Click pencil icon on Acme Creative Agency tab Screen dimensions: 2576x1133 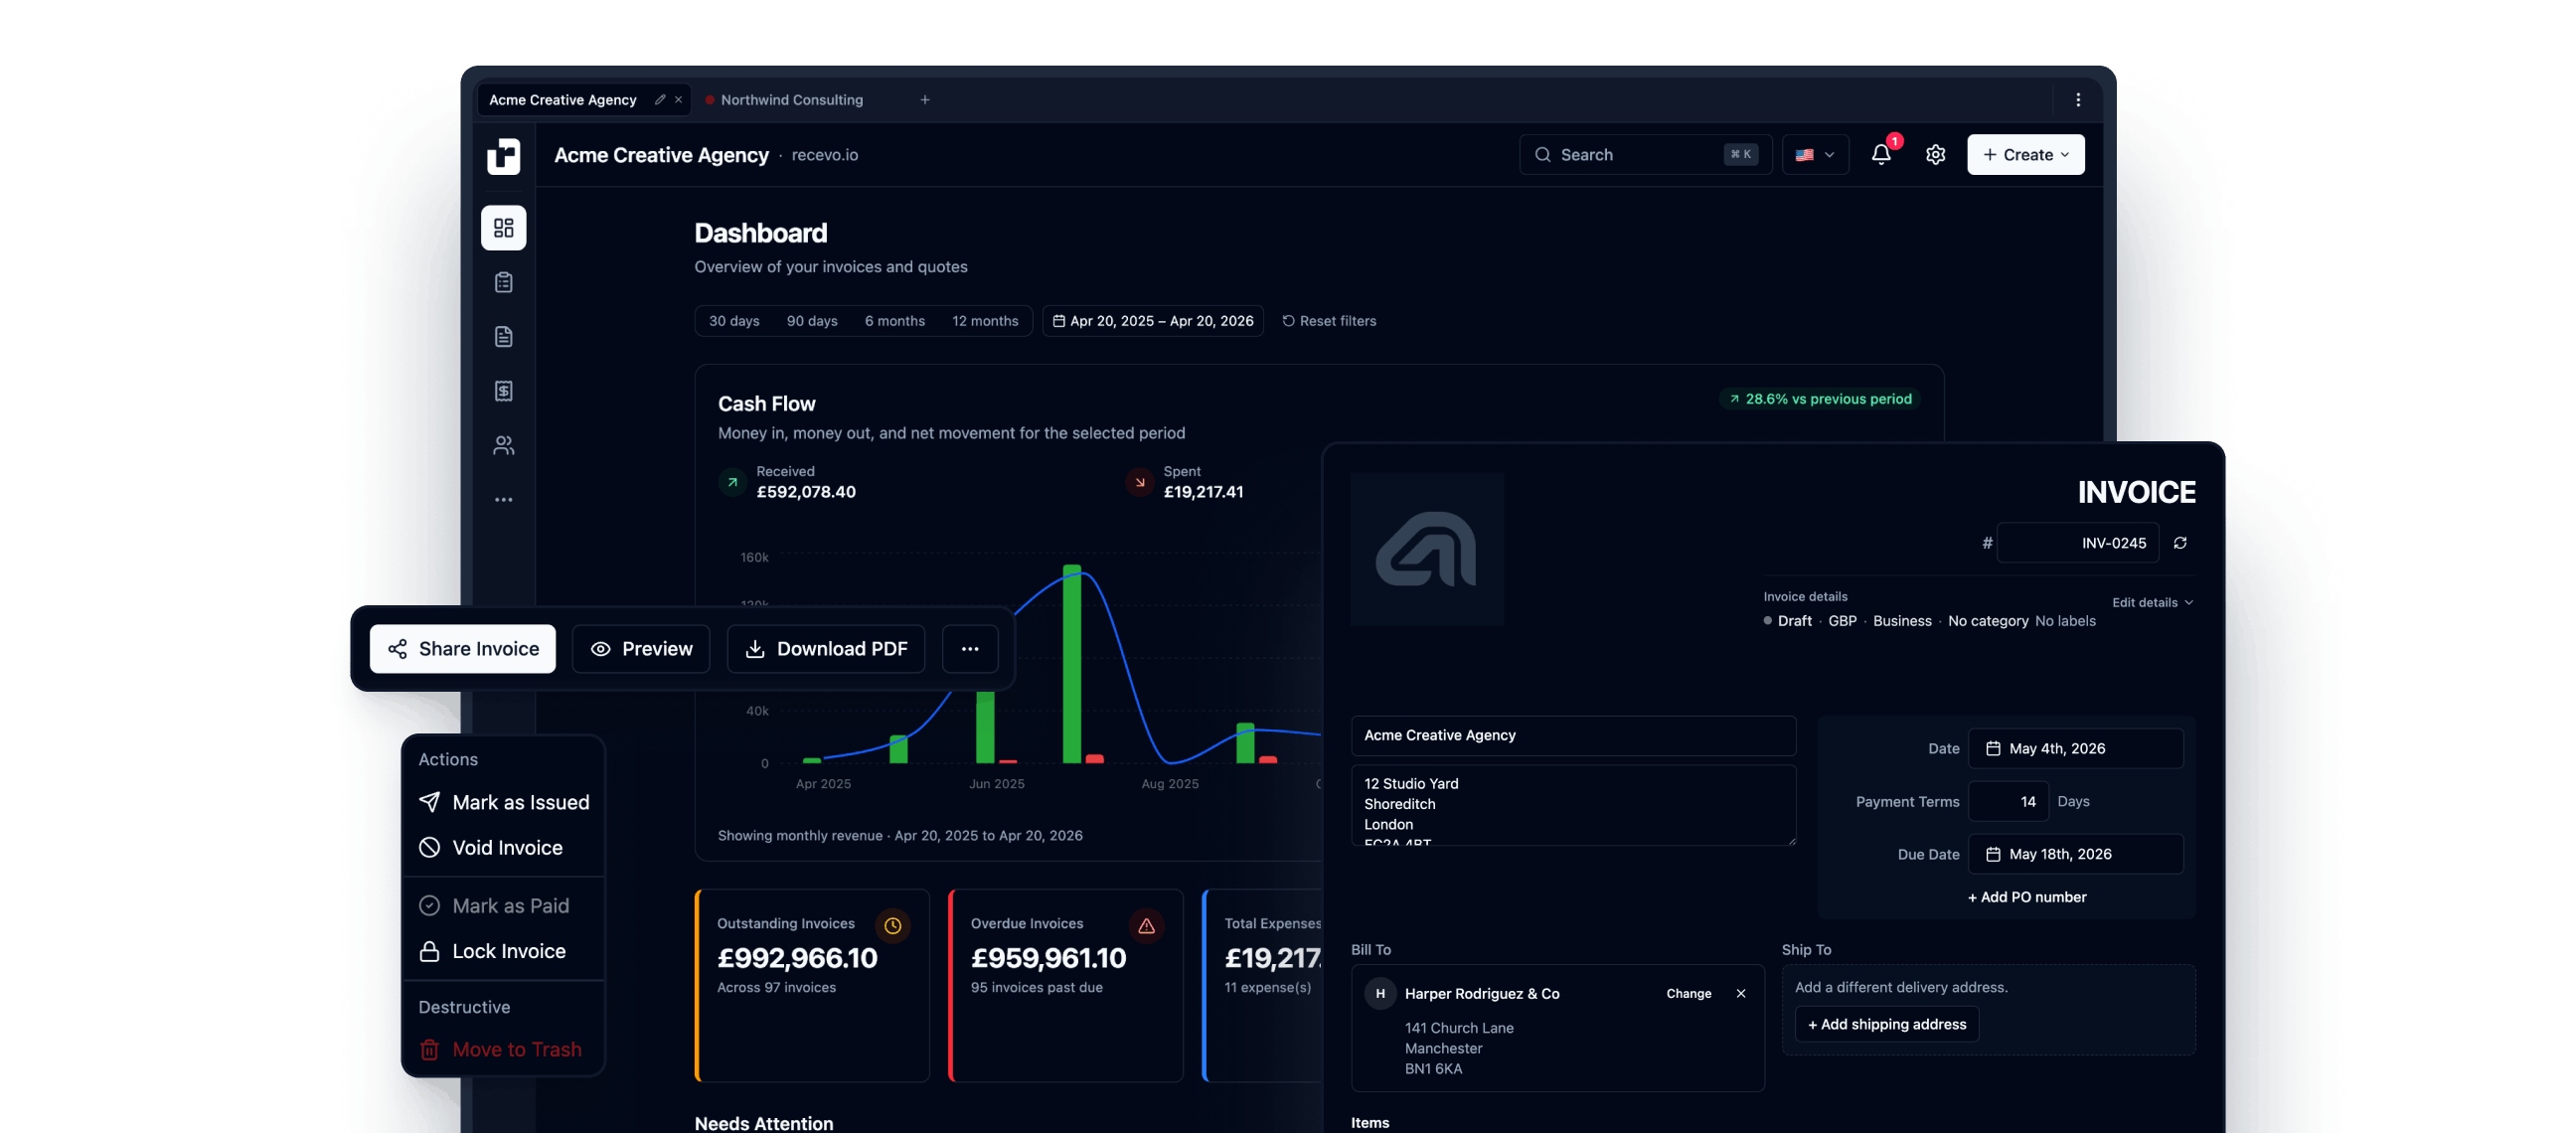(659, 99)
